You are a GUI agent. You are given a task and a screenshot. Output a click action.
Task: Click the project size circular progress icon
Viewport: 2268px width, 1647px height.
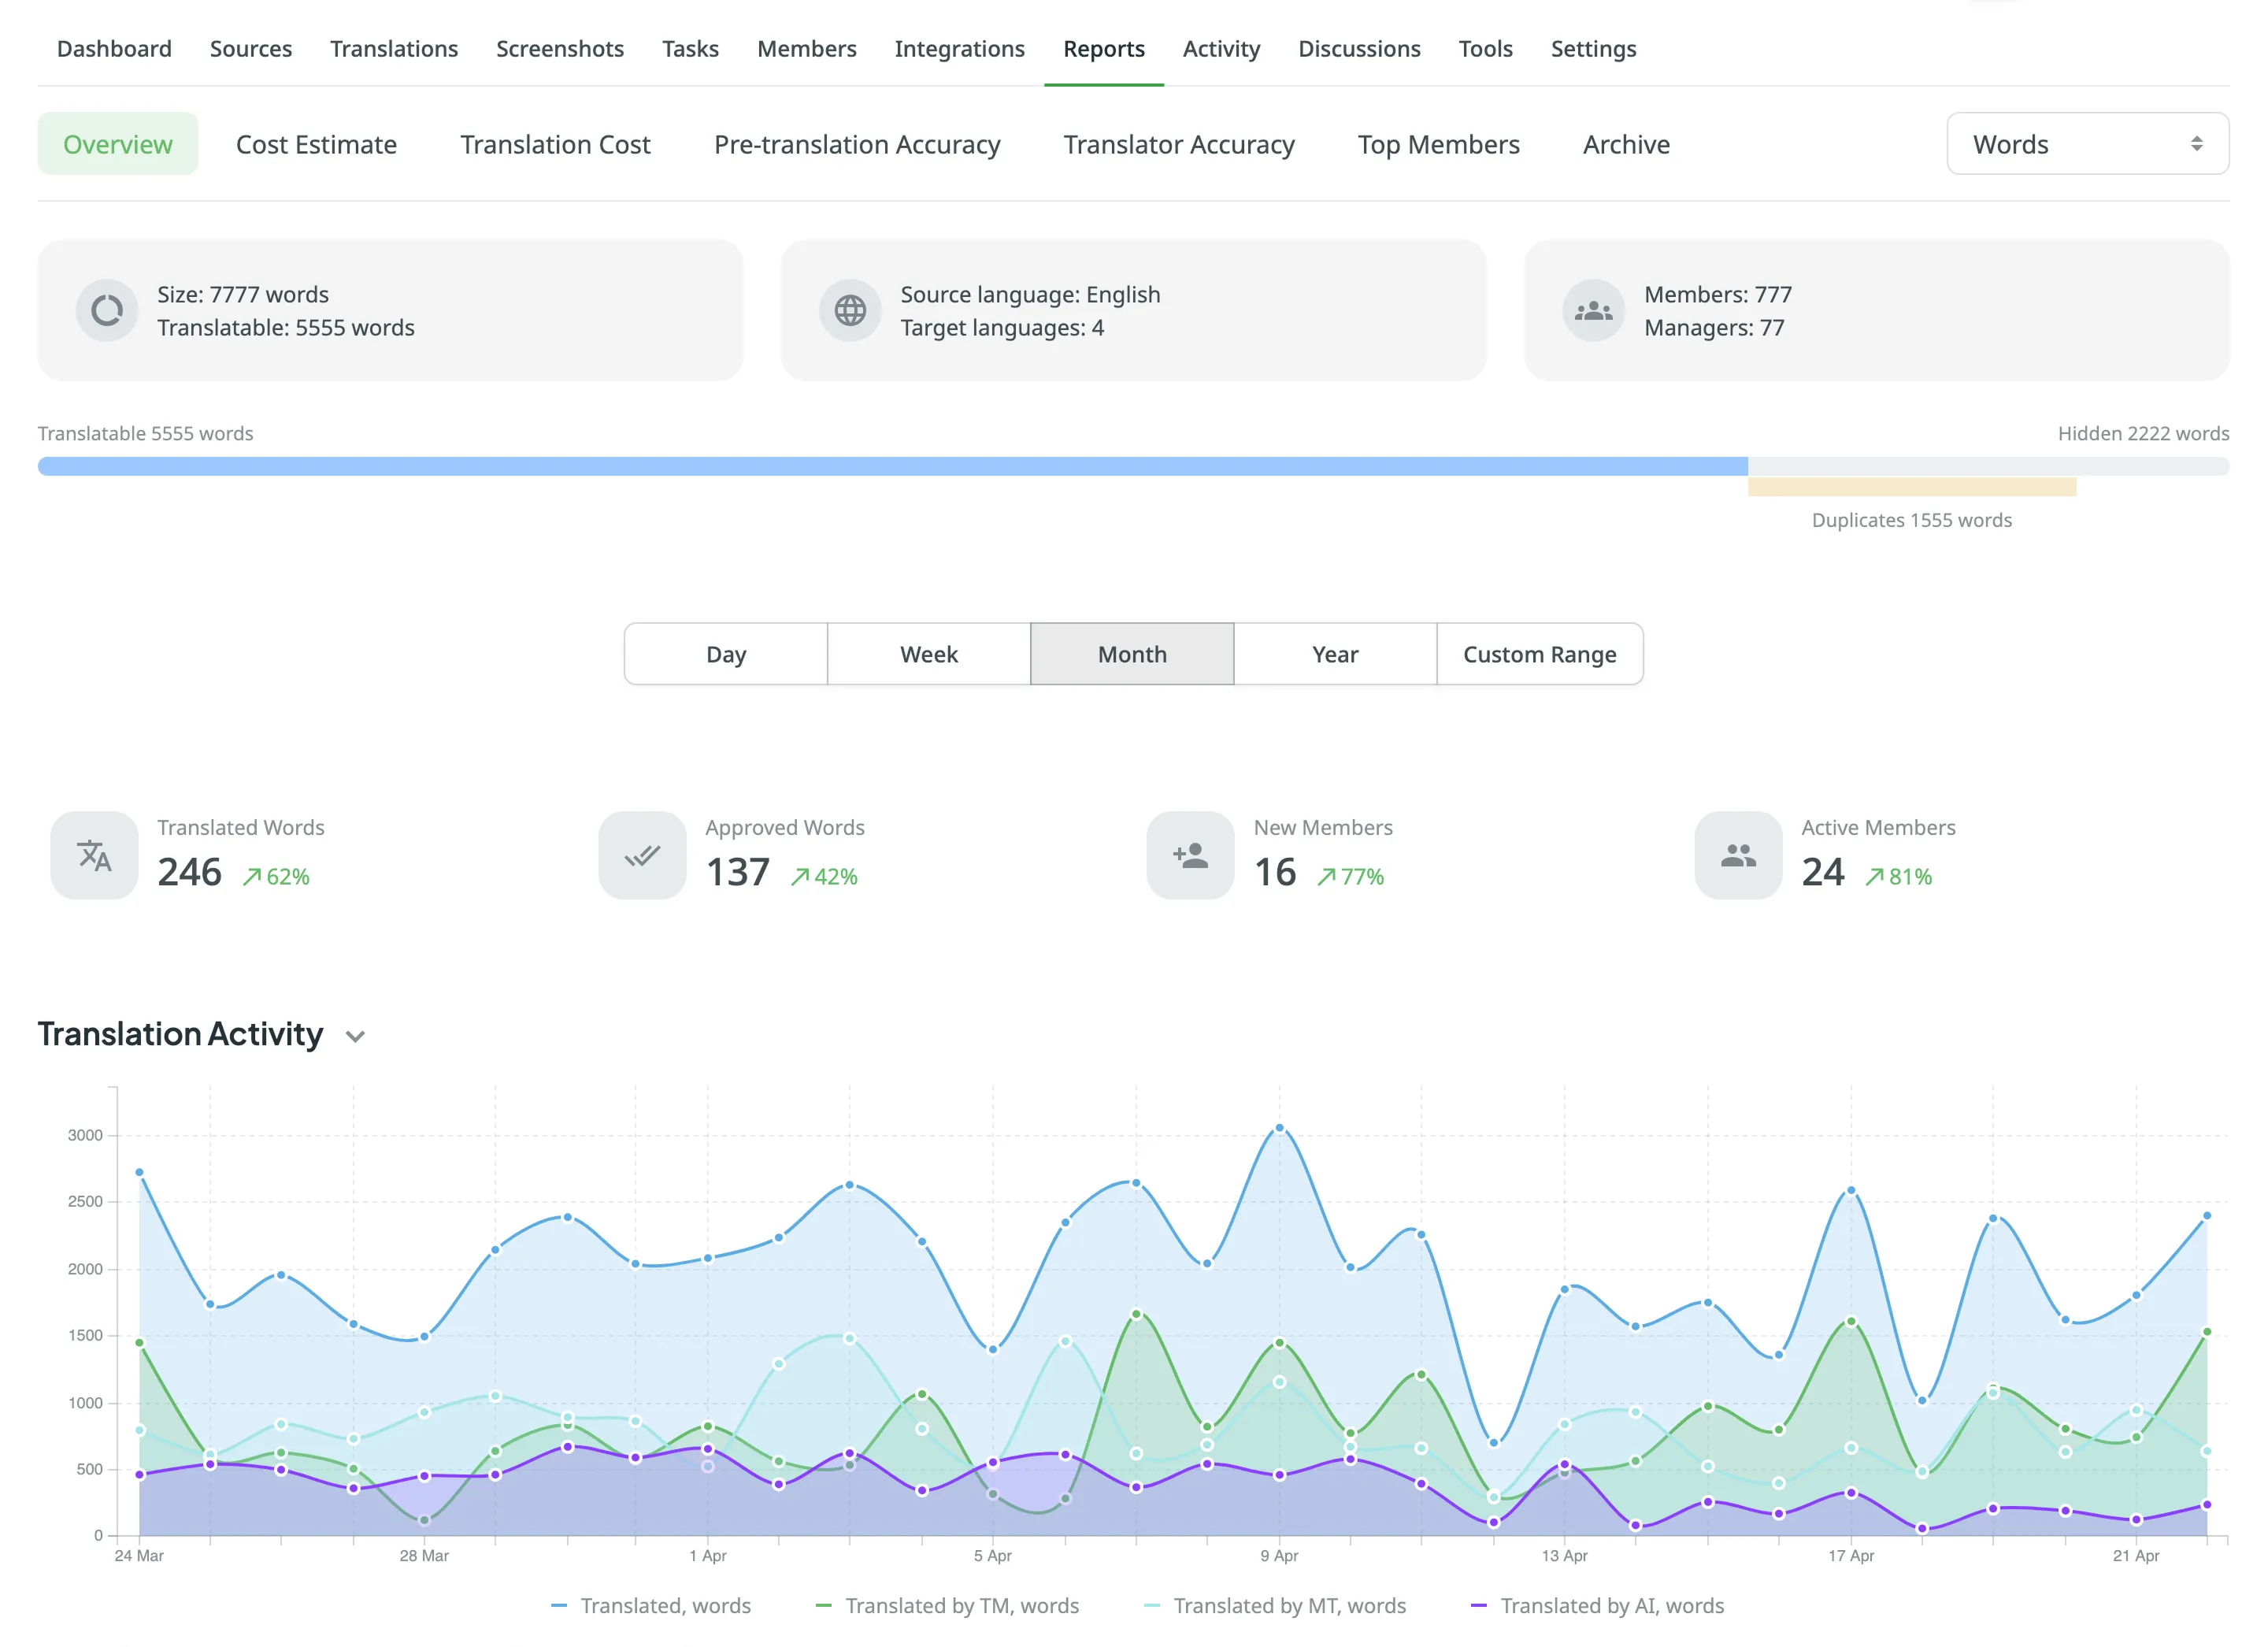107,310
